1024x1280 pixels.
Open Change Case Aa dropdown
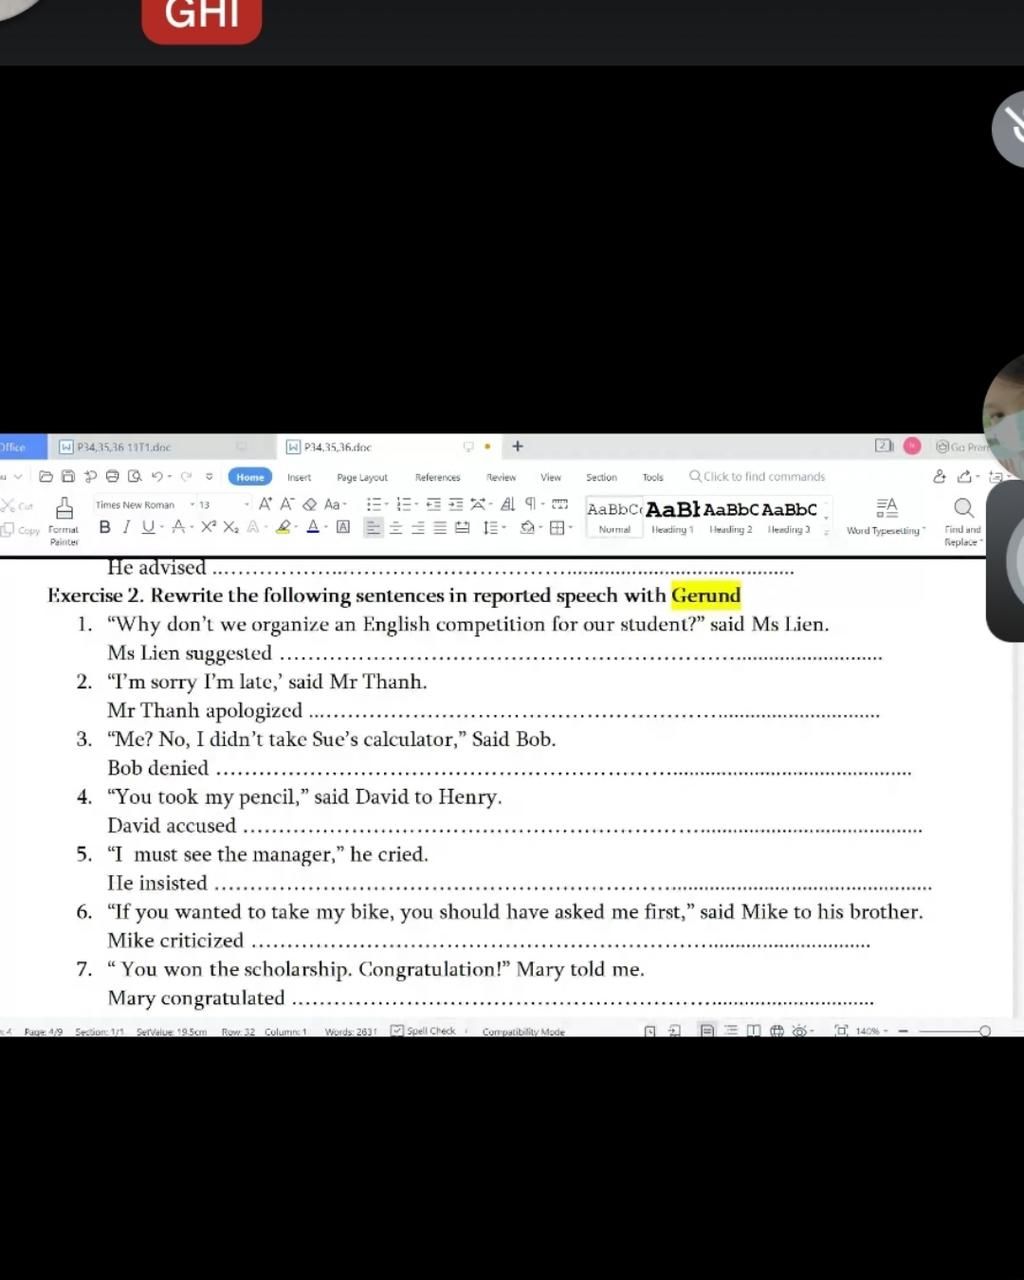tap(335, 504)
